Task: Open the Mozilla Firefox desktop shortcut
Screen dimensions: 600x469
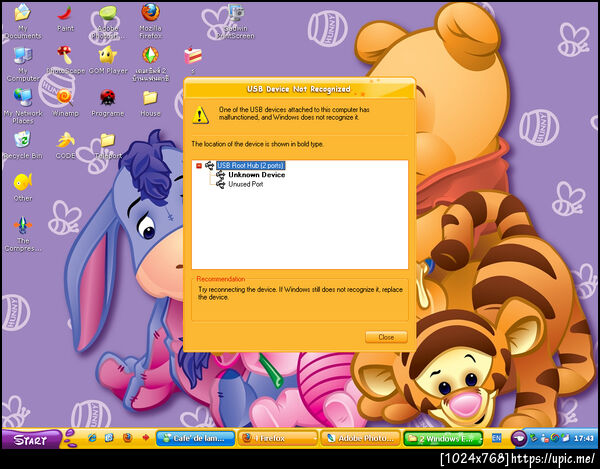Action: tap(150, 21)
